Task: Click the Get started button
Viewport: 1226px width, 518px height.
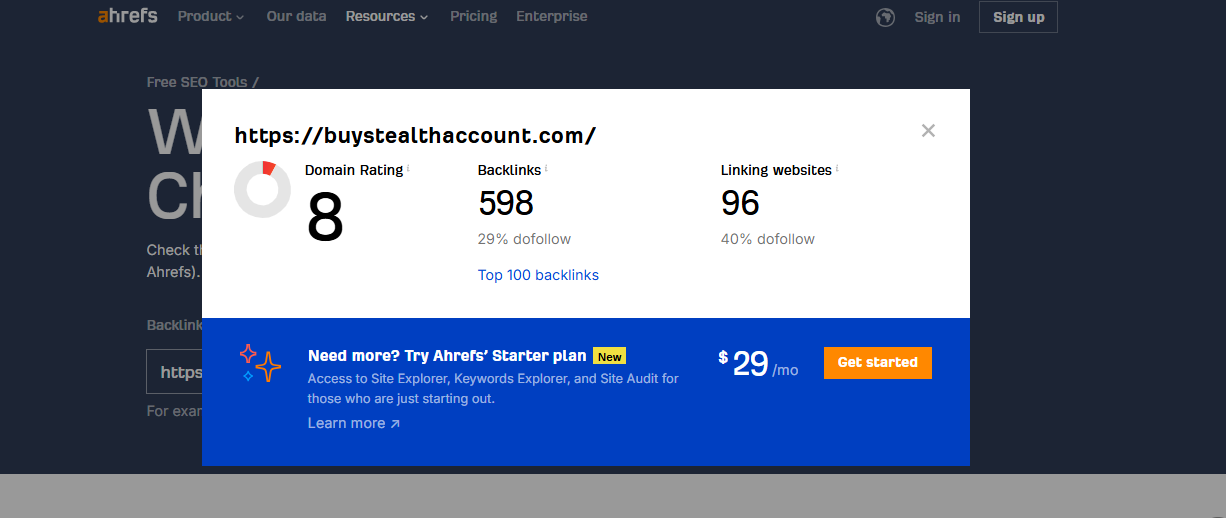Action: click(x=877, y=362)
